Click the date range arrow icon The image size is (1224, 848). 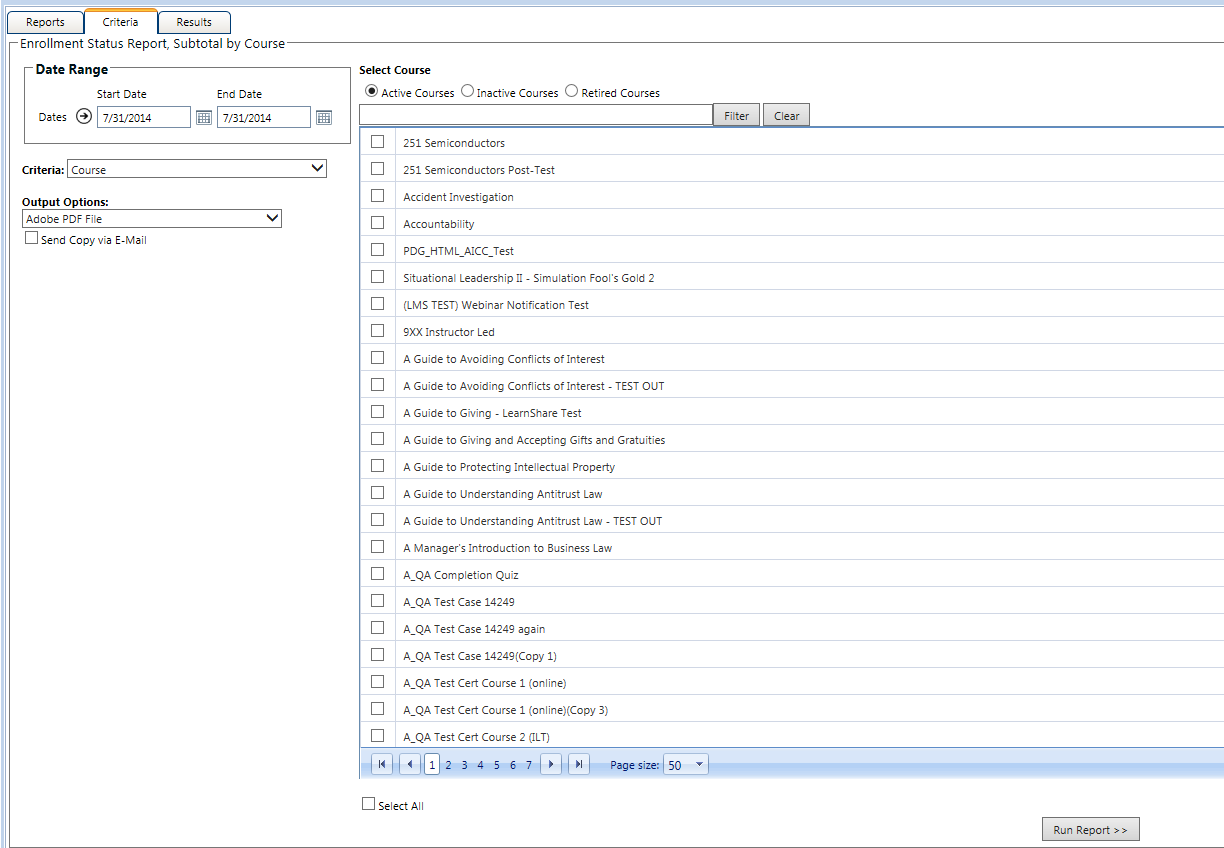pos(84,117)
